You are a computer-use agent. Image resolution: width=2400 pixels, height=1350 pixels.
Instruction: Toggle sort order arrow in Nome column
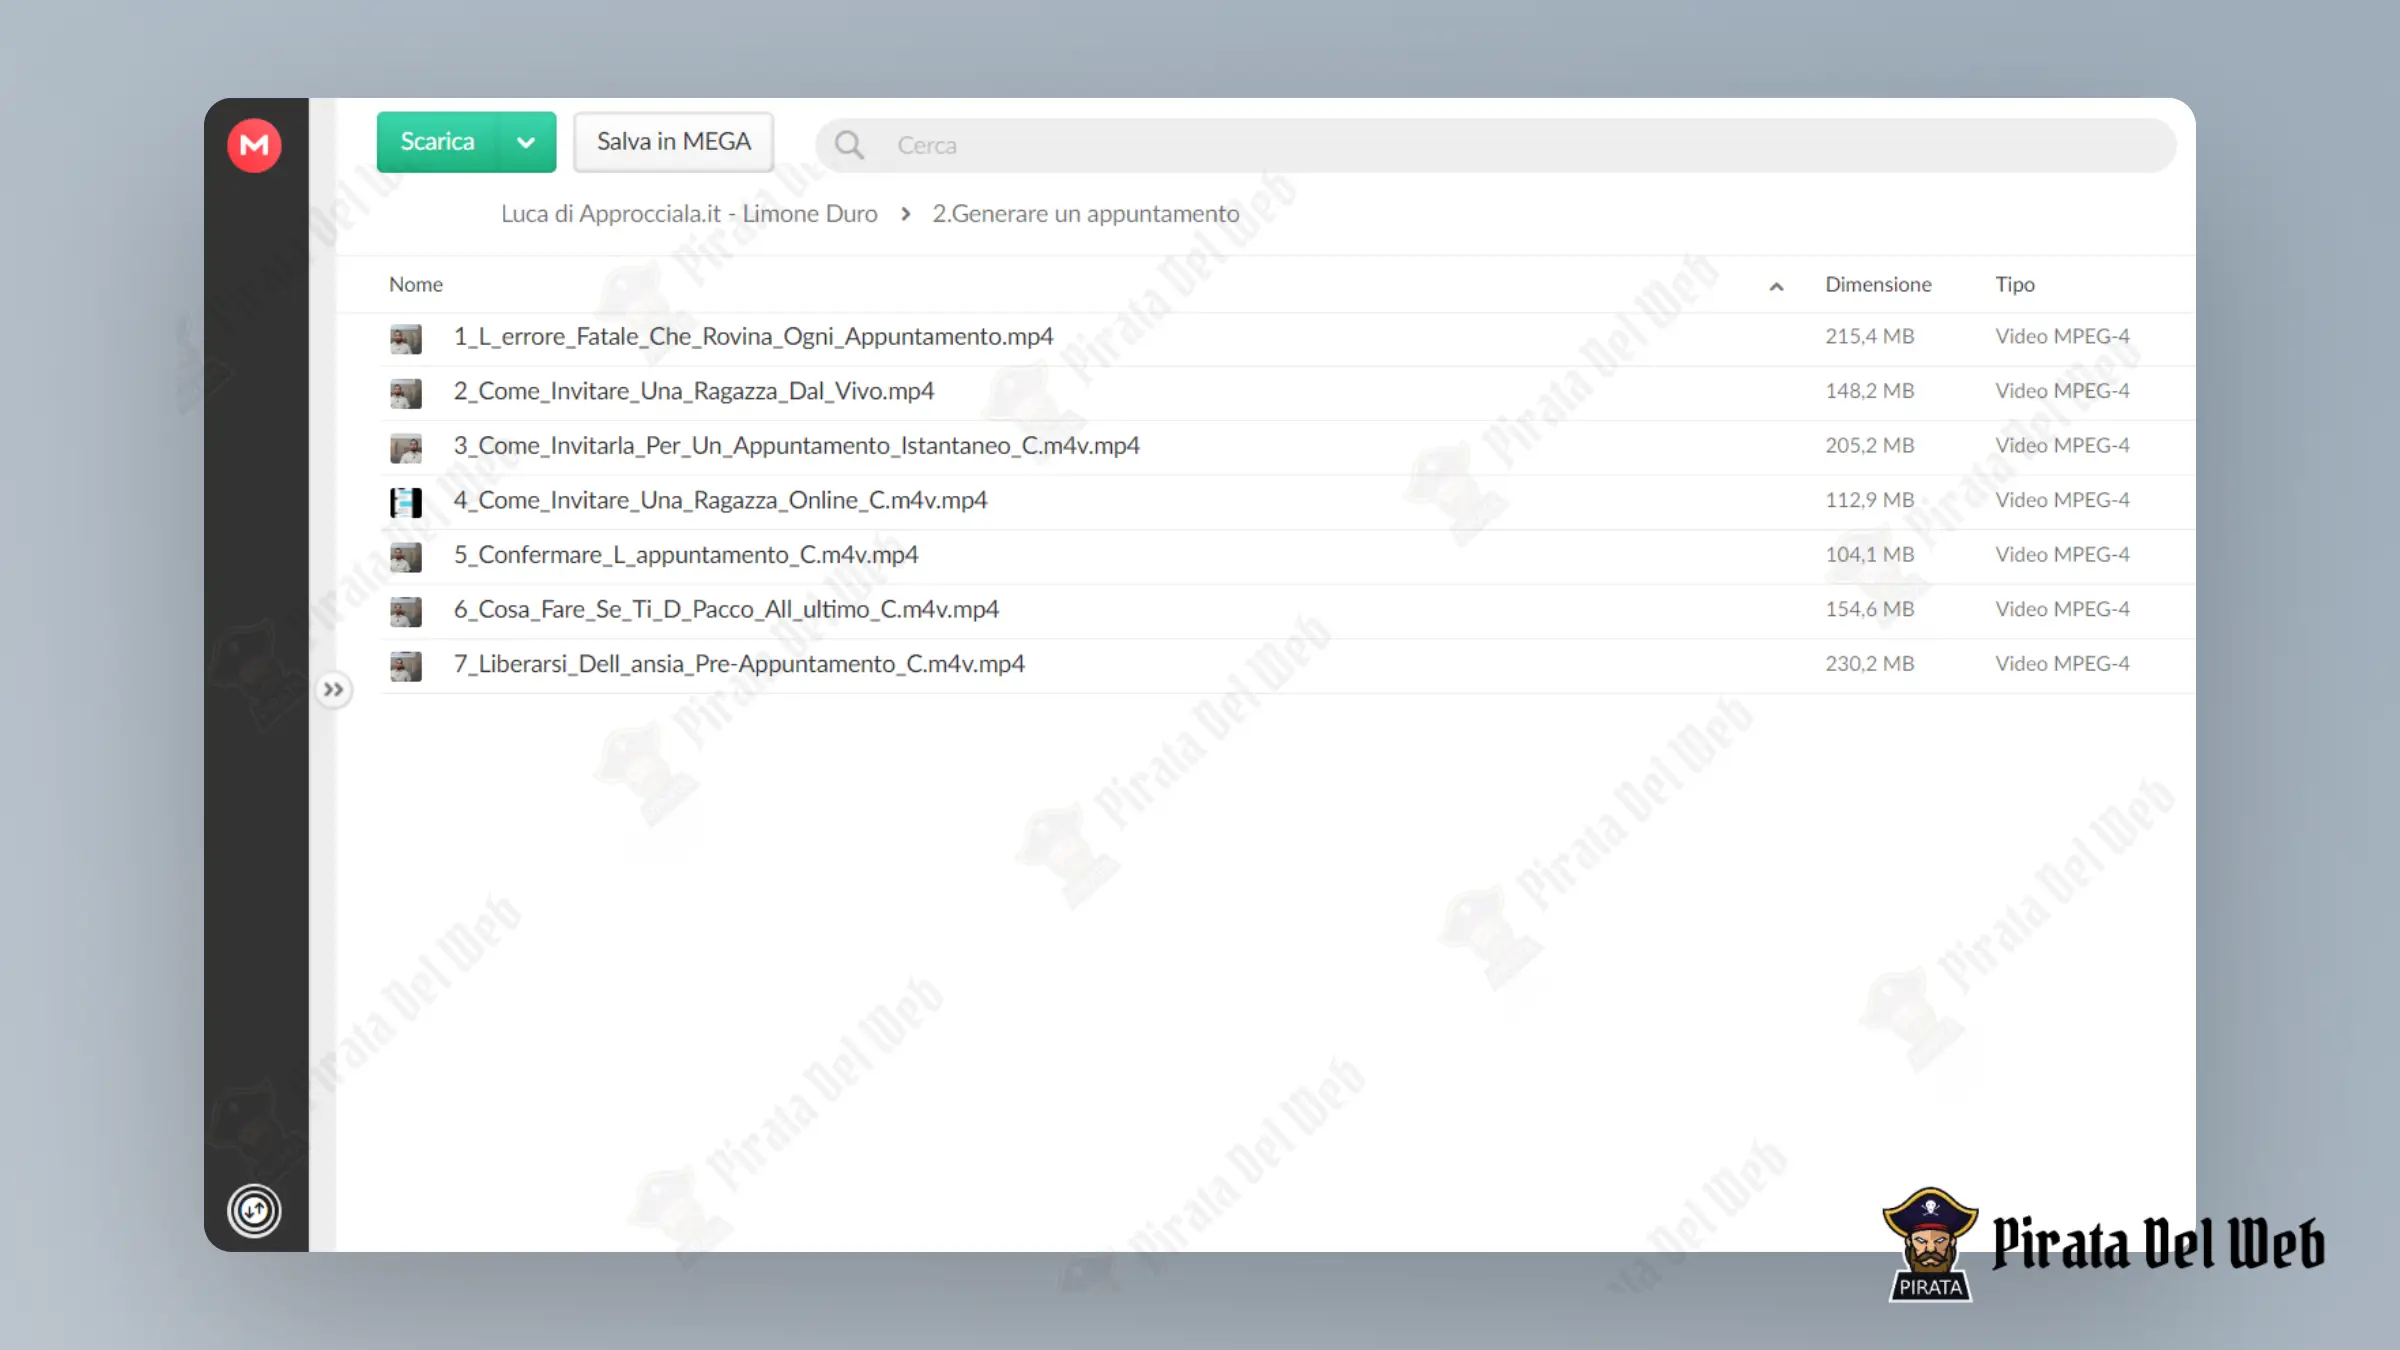[x=1776, y=286]
